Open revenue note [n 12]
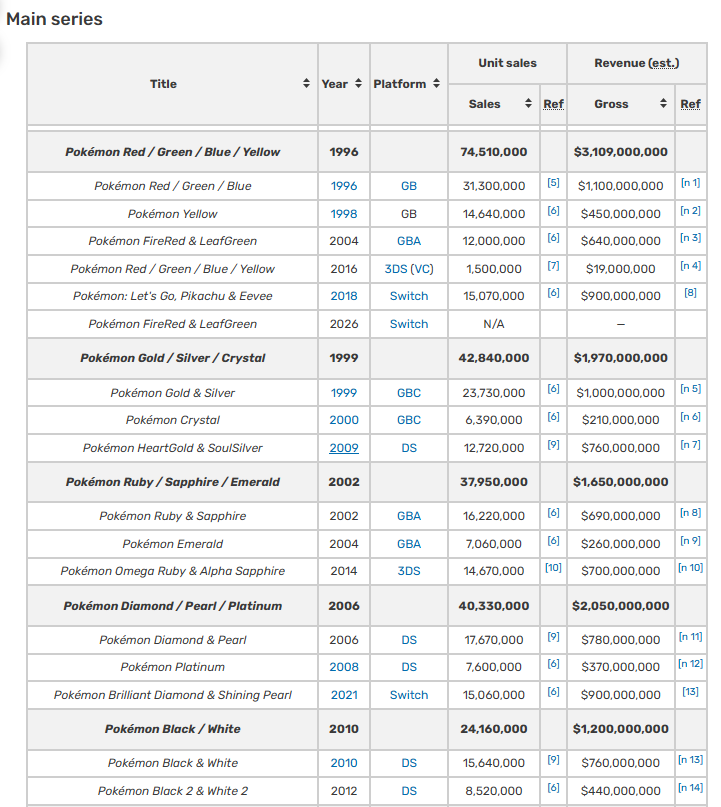Screen dimensions: 721x807 690,663
